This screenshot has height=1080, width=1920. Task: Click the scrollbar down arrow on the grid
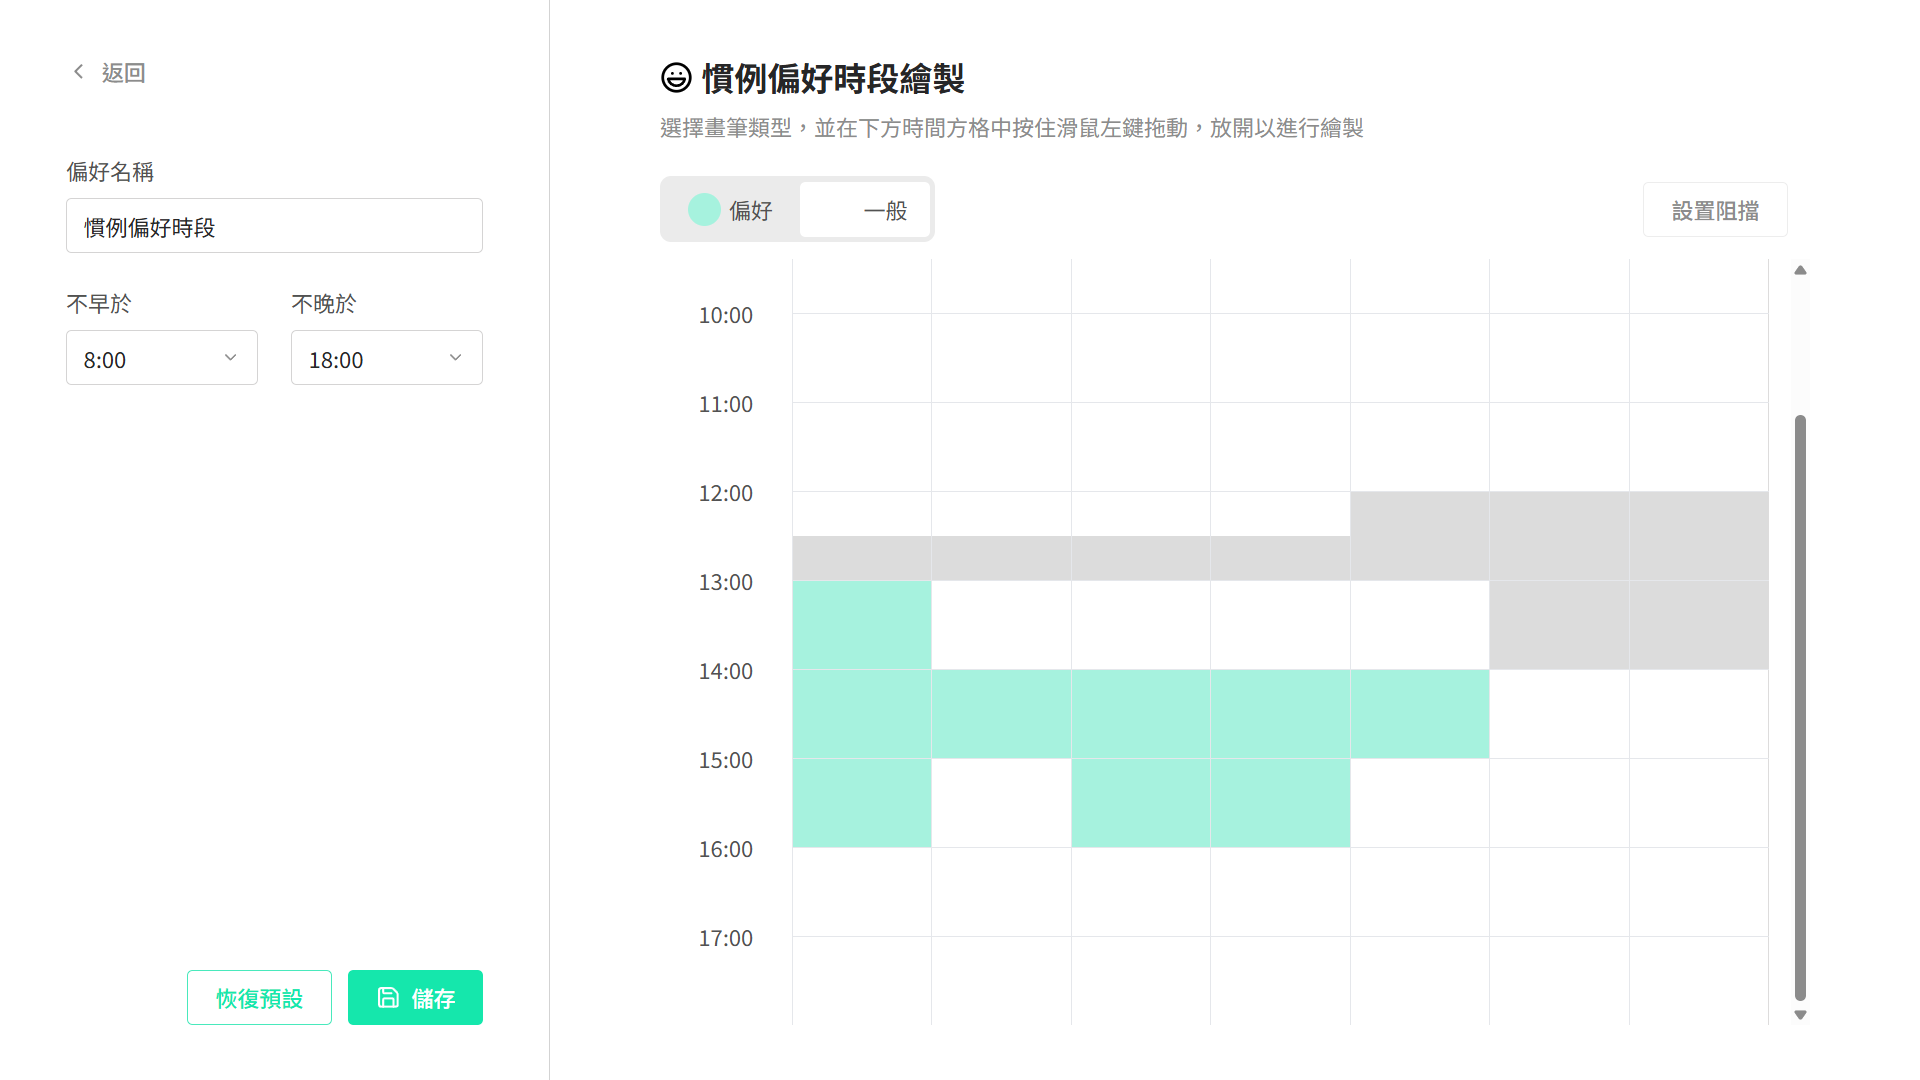point(1800,1013)
